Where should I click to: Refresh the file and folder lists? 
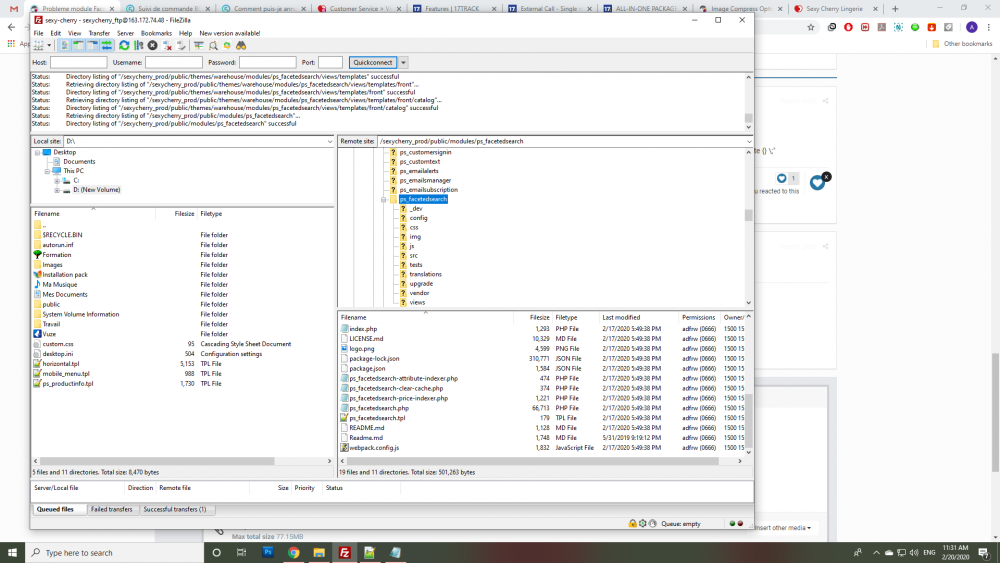[124, 45]
